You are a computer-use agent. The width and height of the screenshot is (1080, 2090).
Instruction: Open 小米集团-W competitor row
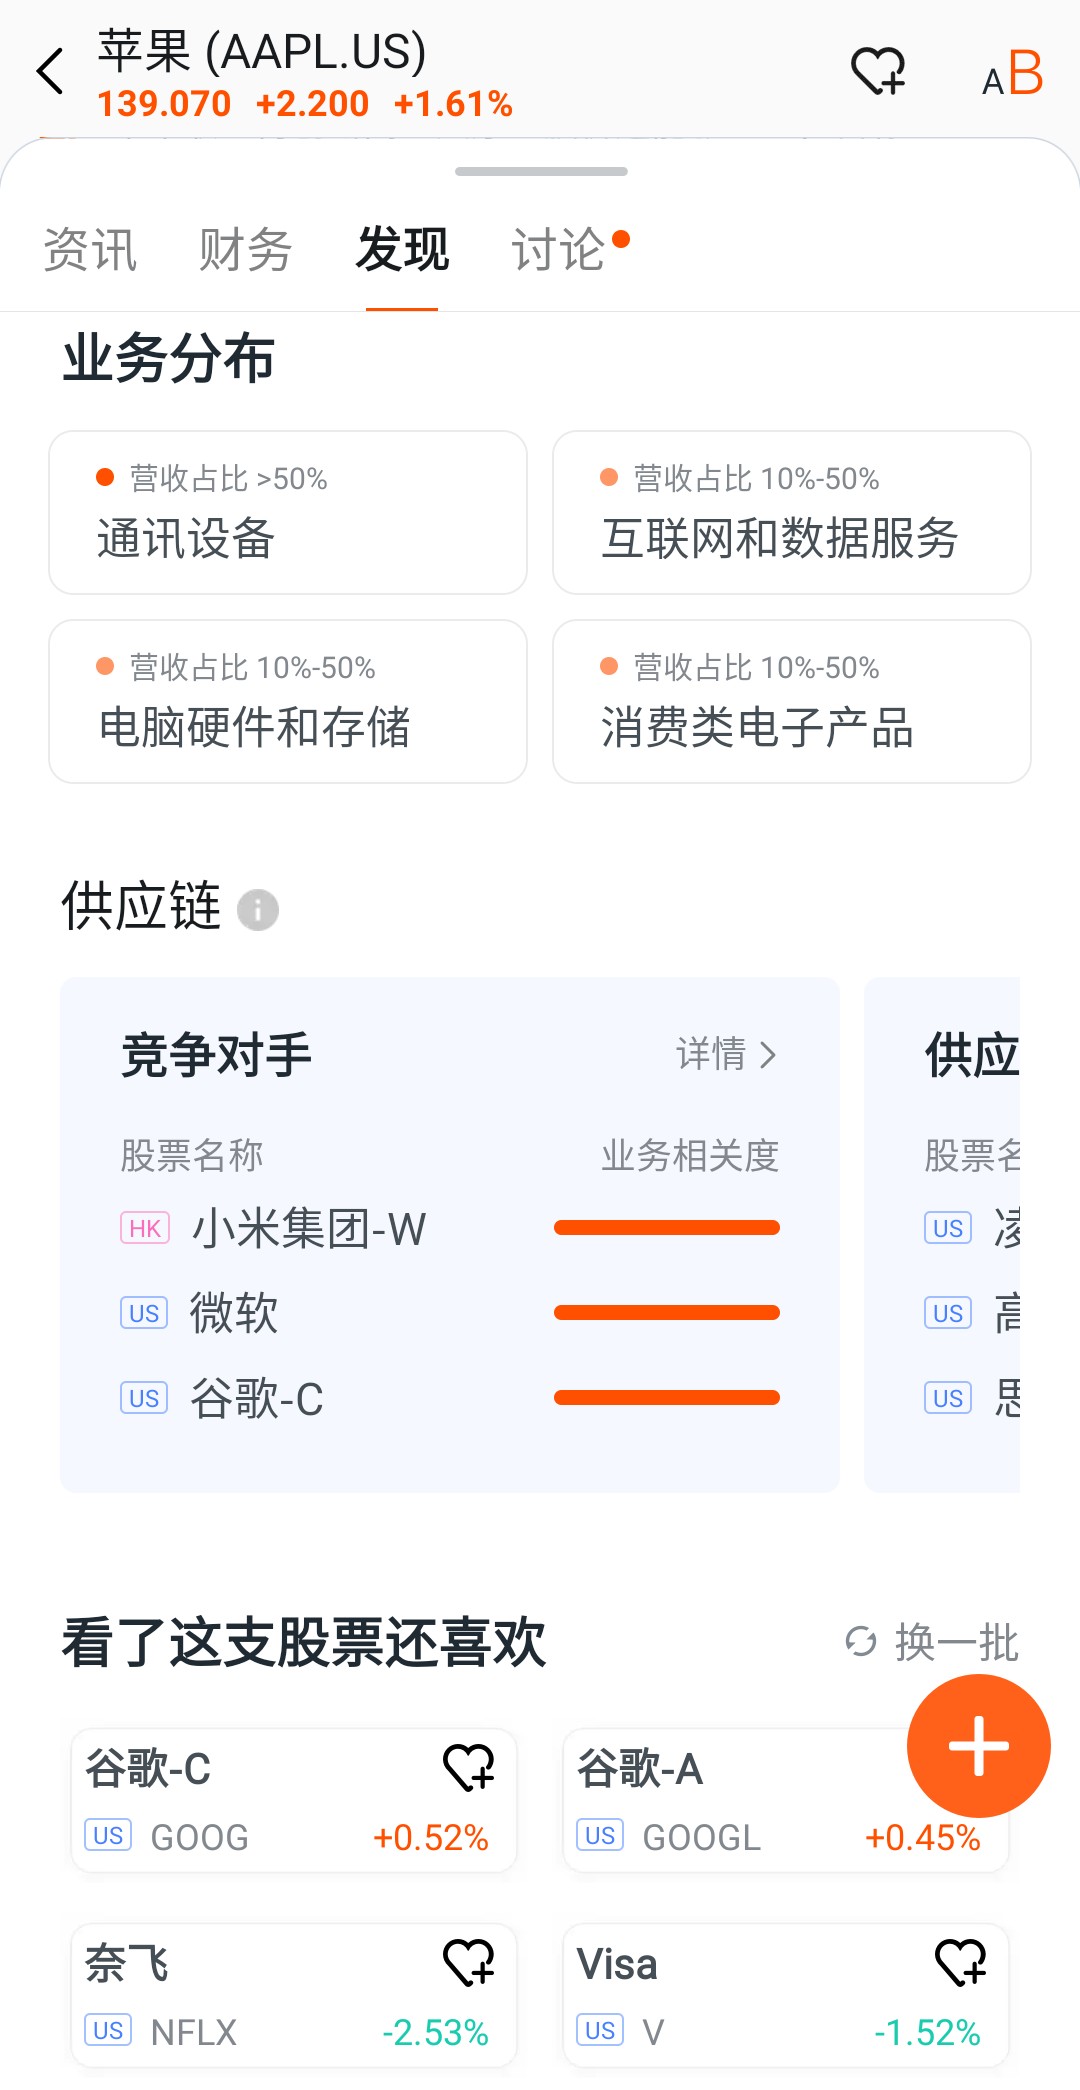pos(308,1228)
